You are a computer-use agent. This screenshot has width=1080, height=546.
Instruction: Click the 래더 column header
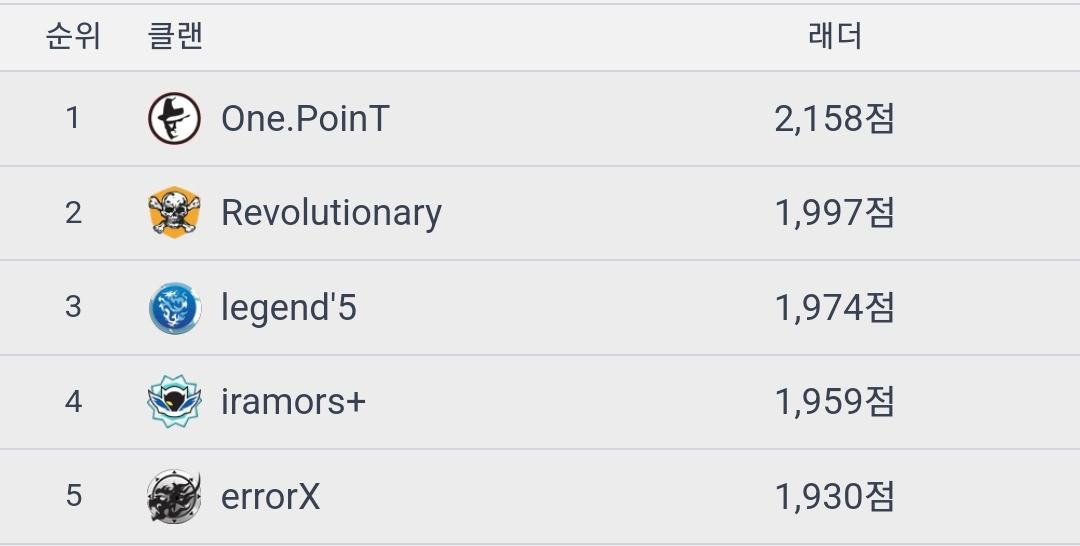pos(834,37)
